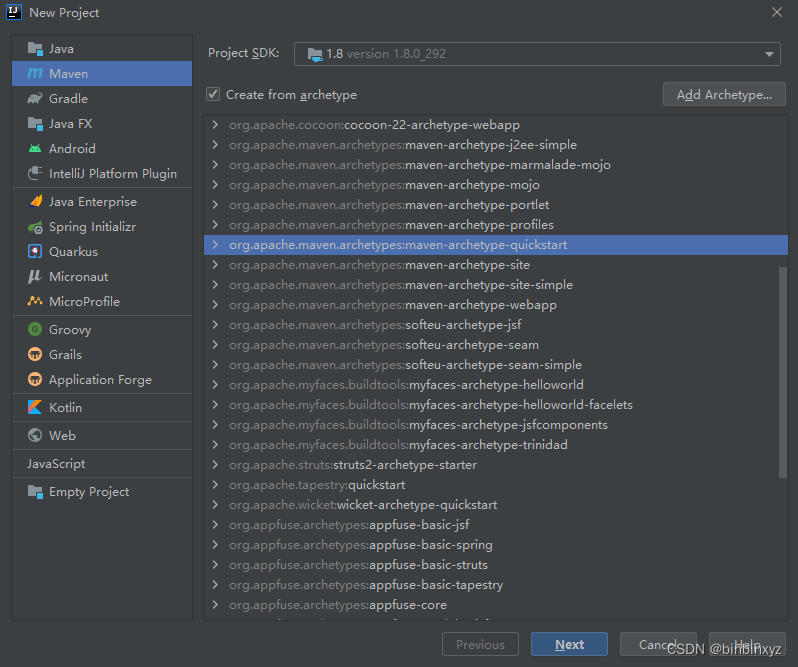This screenshot has height=667, width=798.
Task: Click the Empty Project folder icon
Action: coord(35,491)
